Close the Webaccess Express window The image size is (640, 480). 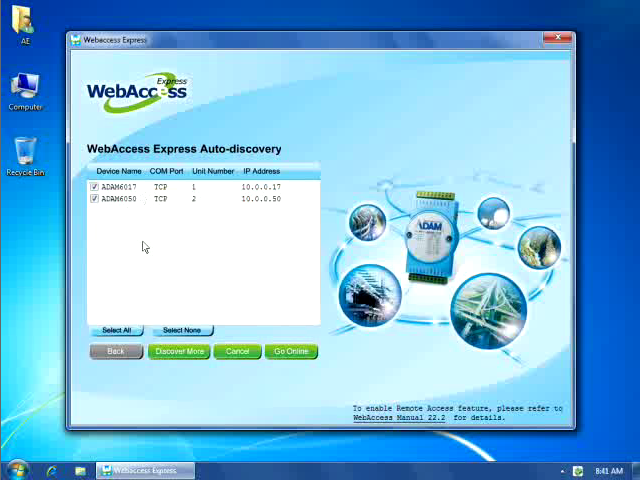pyautogui.click(x=558, y=38)
